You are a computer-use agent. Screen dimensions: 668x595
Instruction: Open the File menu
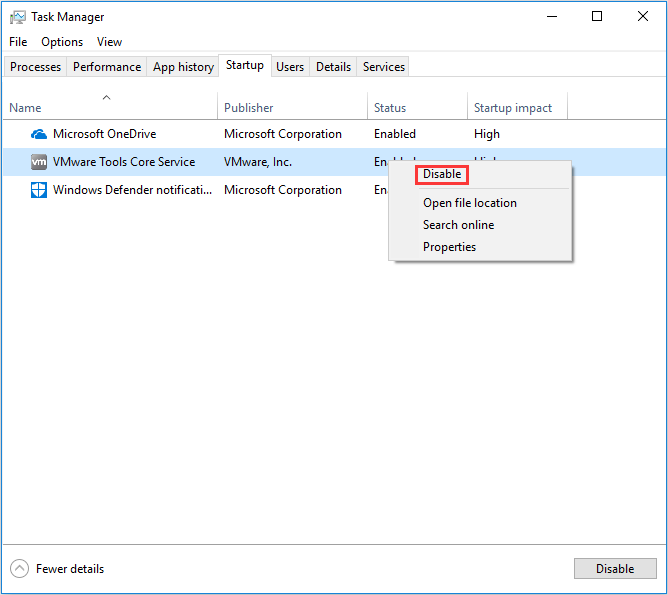point(18,42)
